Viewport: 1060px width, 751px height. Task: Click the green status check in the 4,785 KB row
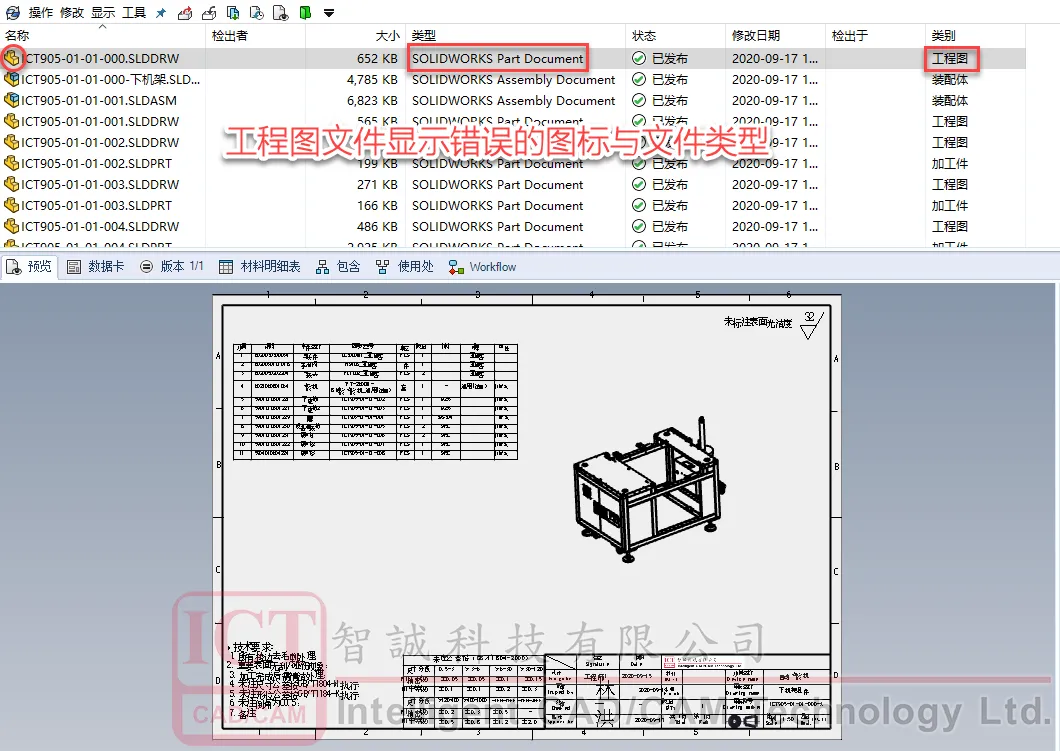click(639, 79)
